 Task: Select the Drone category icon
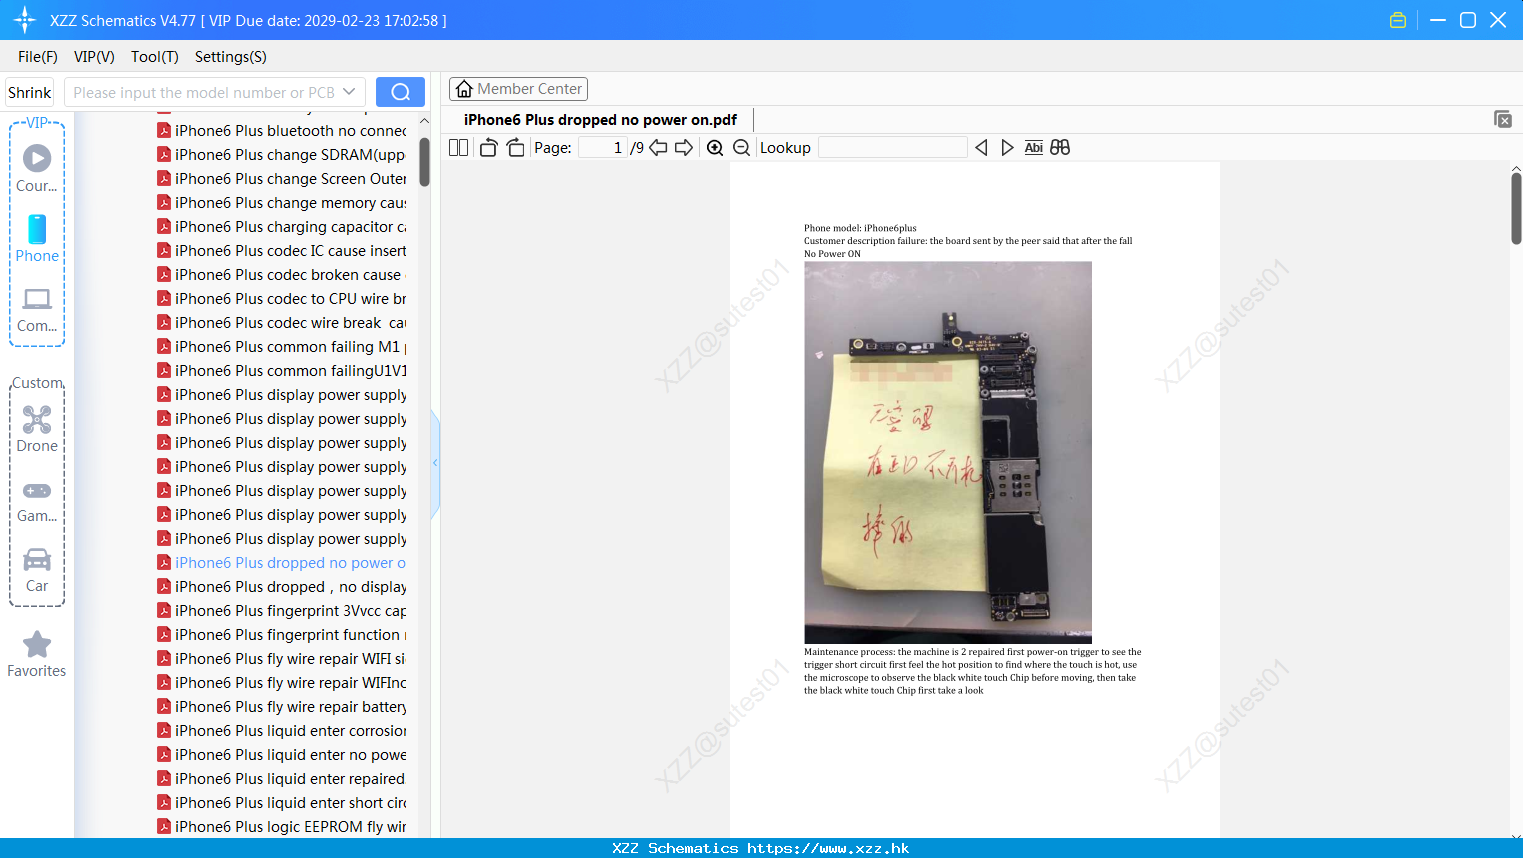(37, 429)
